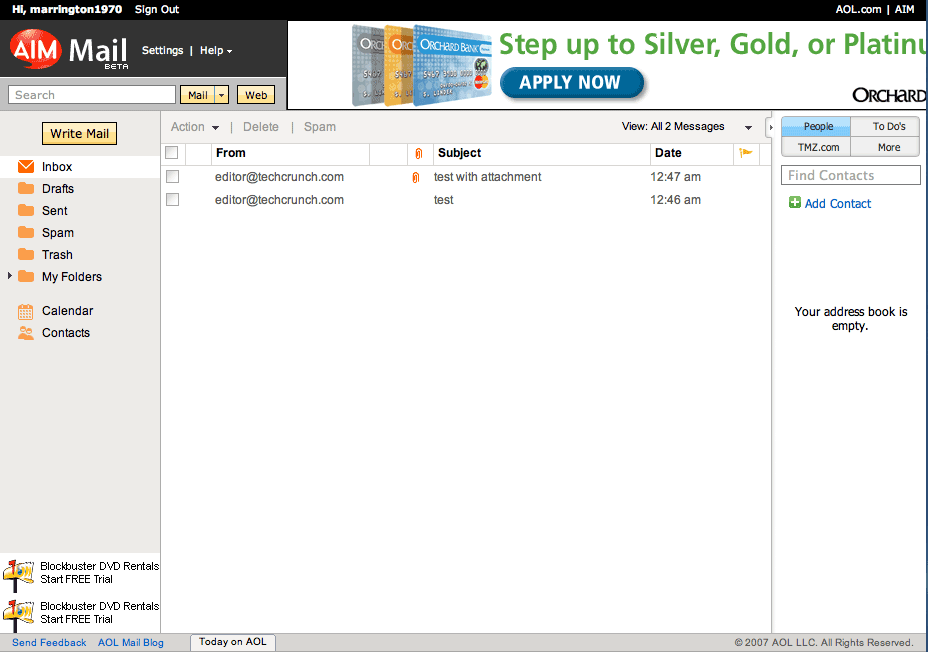Click into the Search input field
This screenshot has width=928, height=652.
92,95
